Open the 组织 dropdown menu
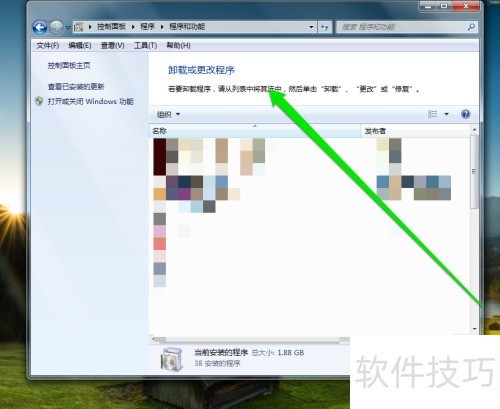The width and height of the screenshot is (500, 409). click(x=168, y=114)
